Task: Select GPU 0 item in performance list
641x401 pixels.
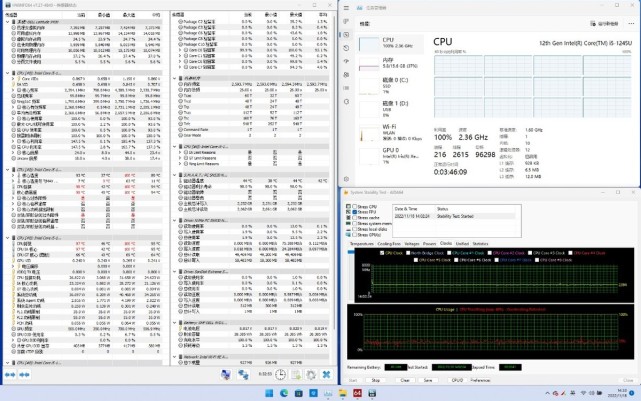Action: pyautogui.click(x=390, y=156)
